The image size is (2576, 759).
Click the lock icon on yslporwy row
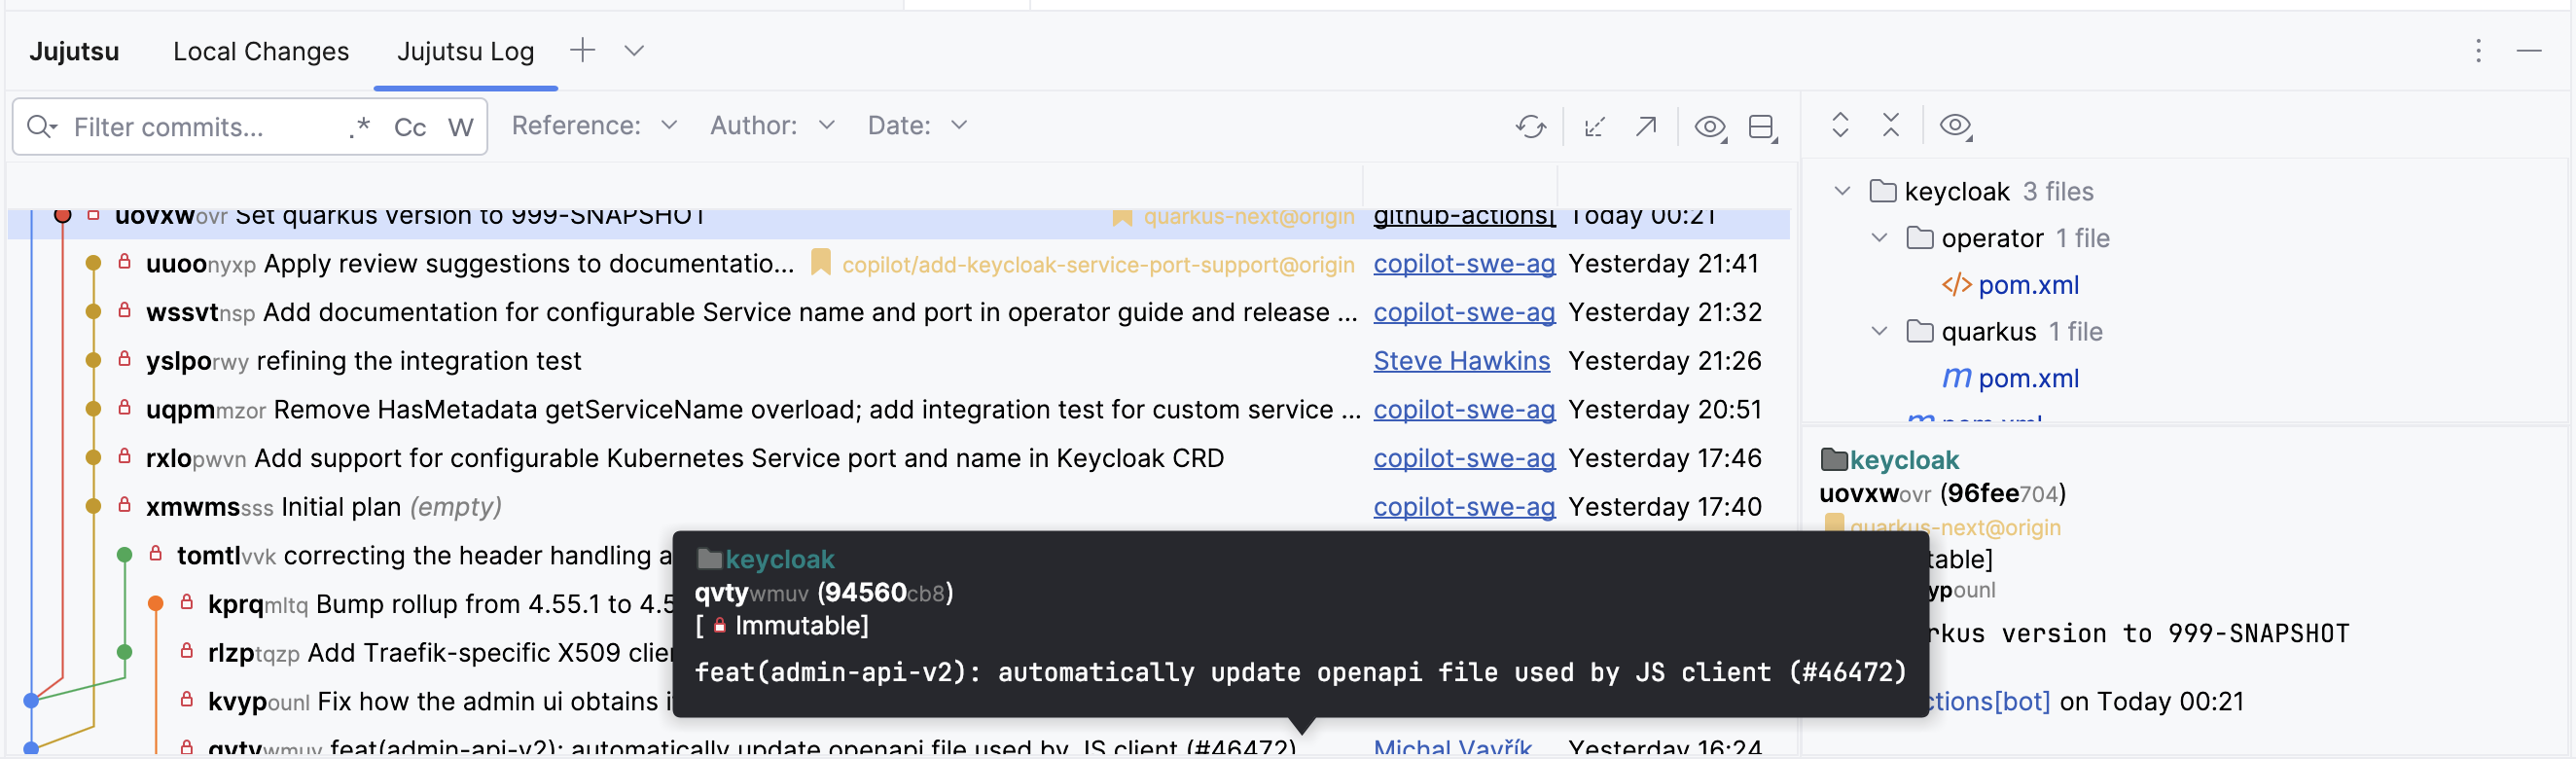[x=124, y=359]
